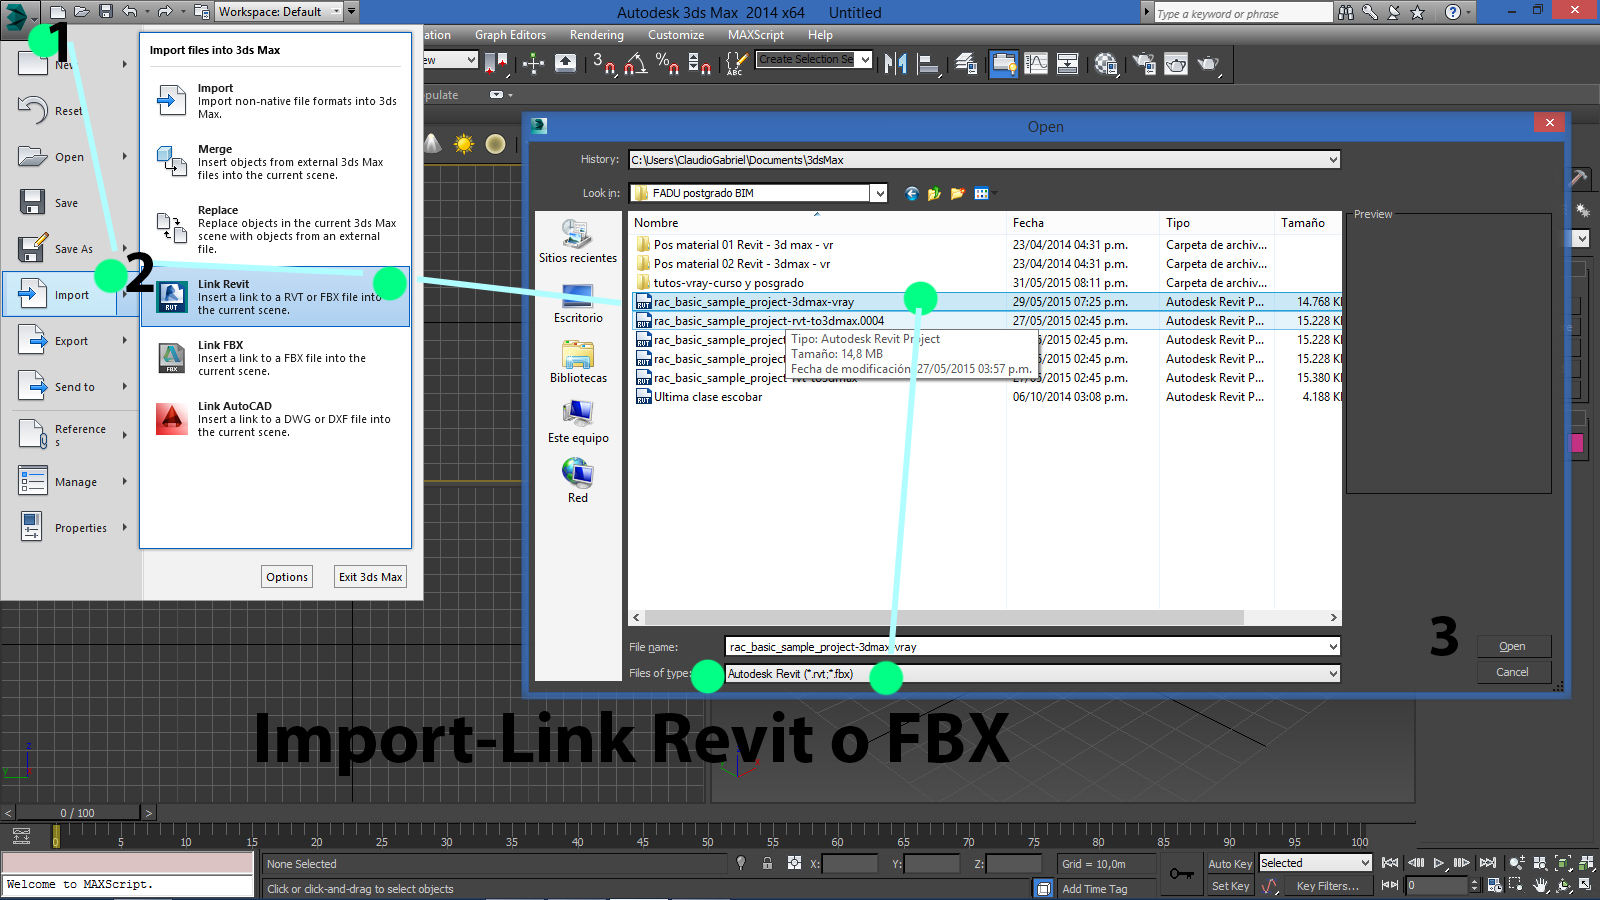The width and height of the screenshot is (1600, 900).
Task: Expand the Export submenu arrow
Action: (x=125, y=340)
